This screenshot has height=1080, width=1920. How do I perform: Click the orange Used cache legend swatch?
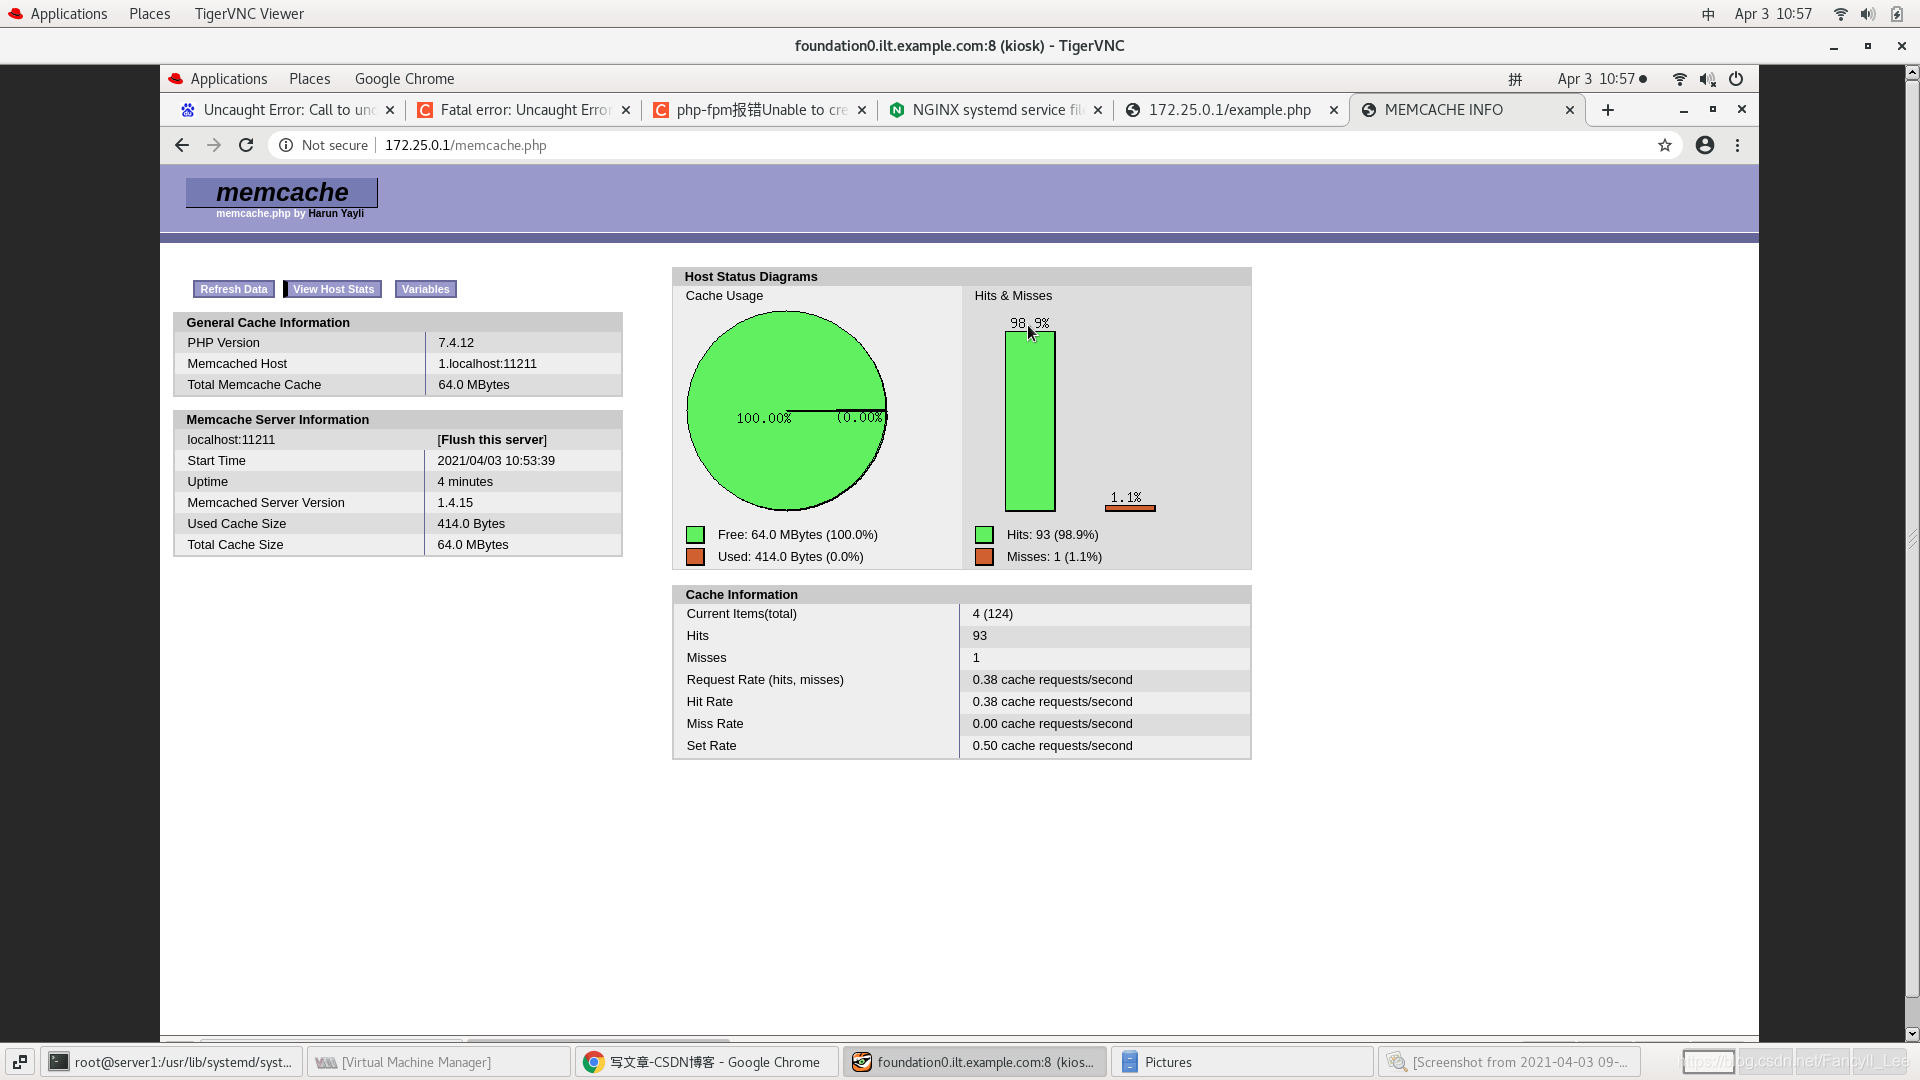coord(695,557)
